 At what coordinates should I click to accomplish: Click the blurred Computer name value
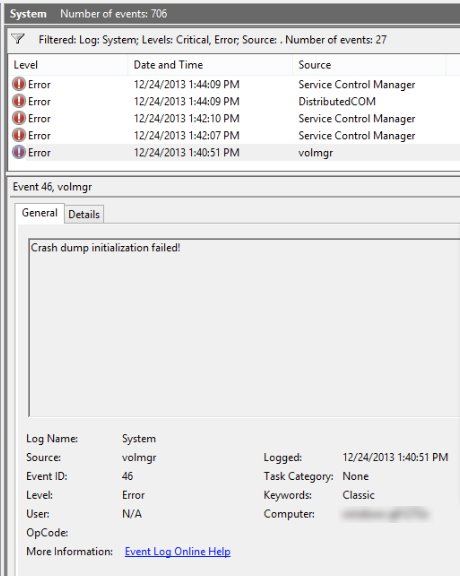coord(385,514)
